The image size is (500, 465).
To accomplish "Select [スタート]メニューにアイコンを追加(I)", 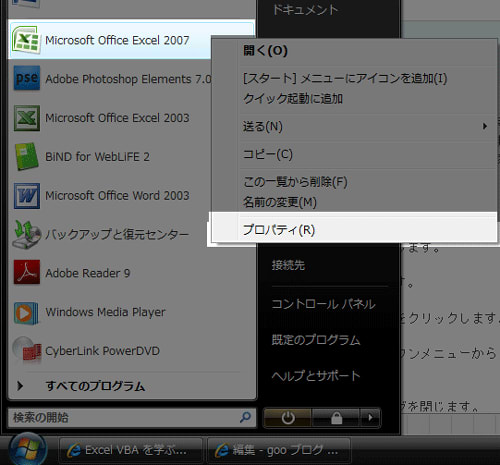I will tap(354, 79).
